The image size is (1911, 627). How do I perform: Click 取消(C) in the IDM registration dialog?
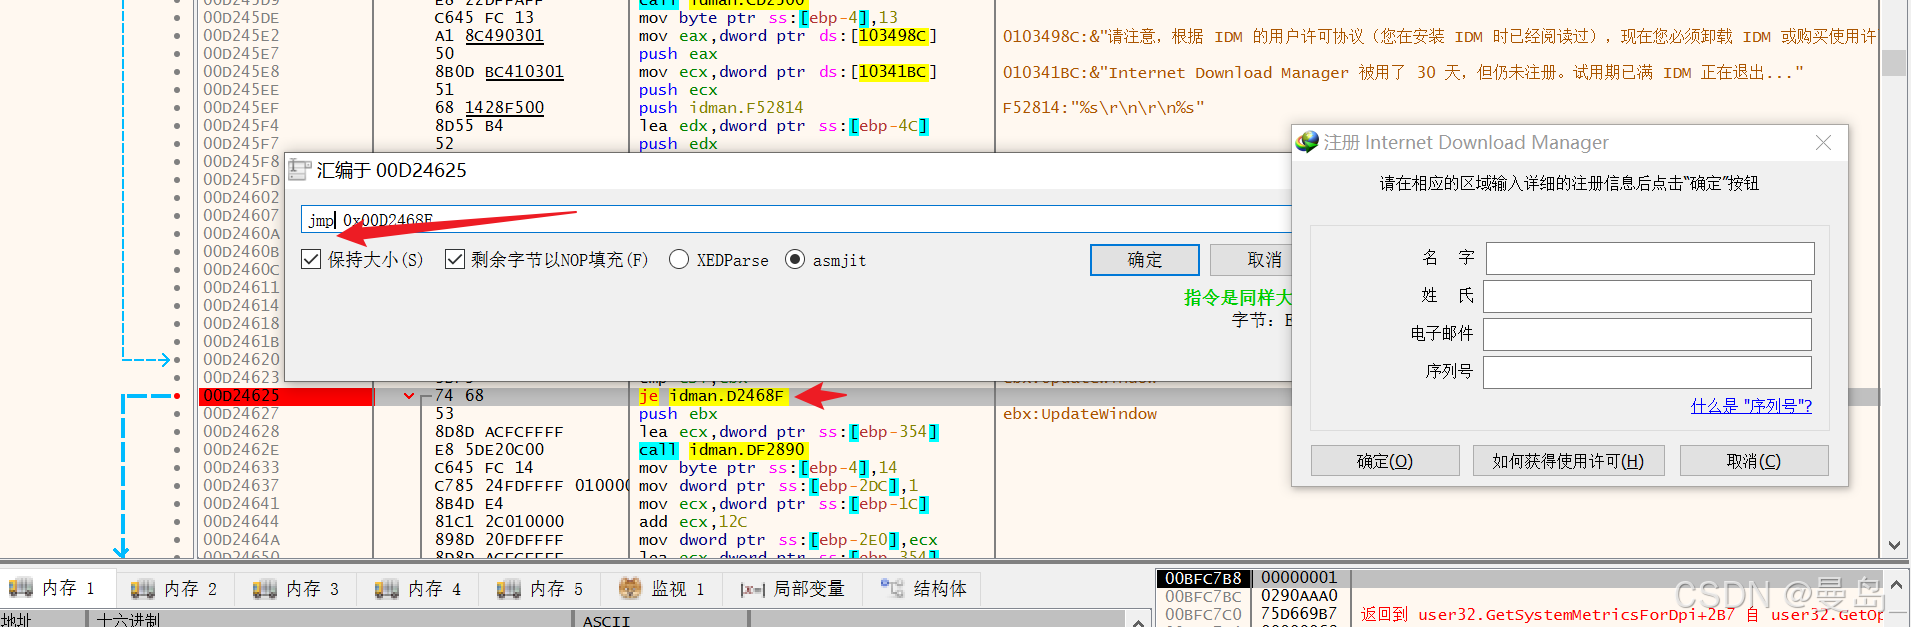tap(1754, 461)
